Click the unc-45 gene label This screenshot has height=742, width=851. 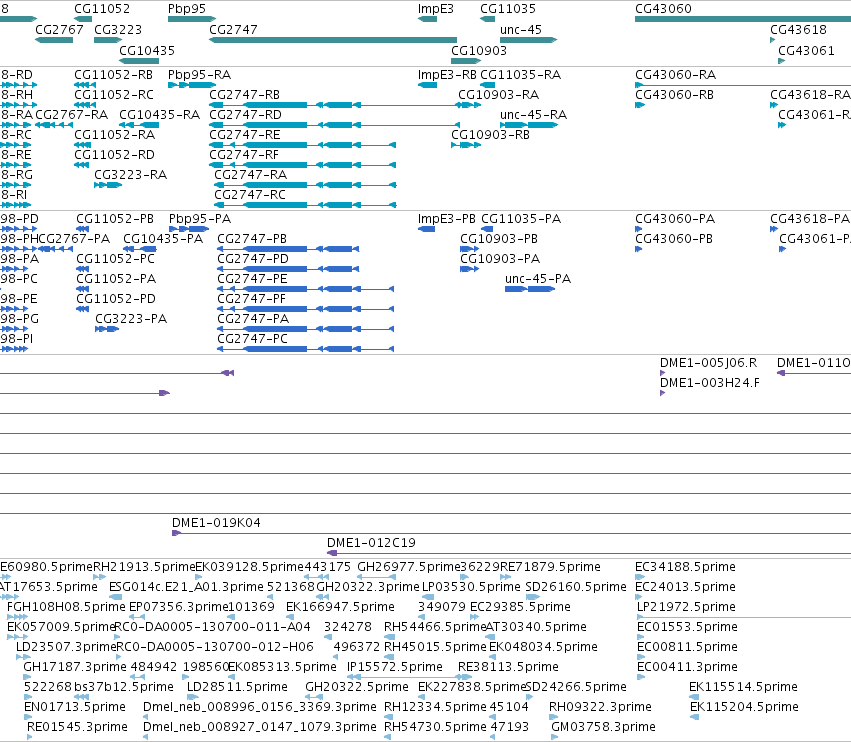tap(520, 29)
